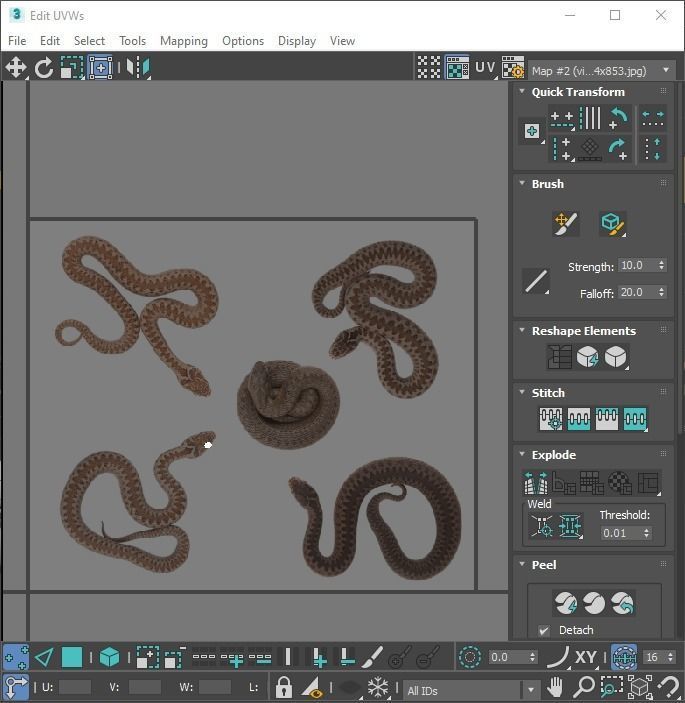Image resolution: width=685 pixels, height=703 pixels.
Task: Toggle Lock Selected subobjects padlock
Action: 283,687
